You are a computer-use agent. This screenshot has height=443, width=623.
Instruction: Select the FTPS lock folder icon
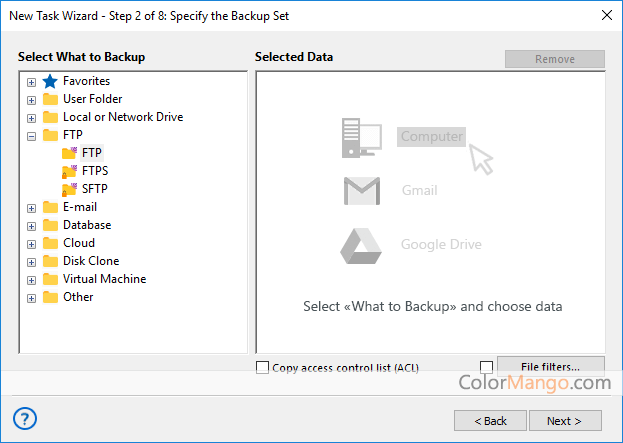(x=69, y=171)
